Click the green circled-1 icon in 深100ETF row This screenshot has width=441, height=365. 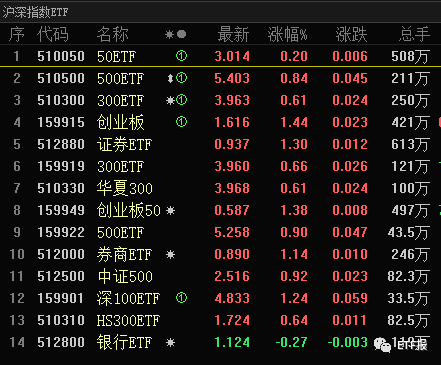tap(181, 298)
